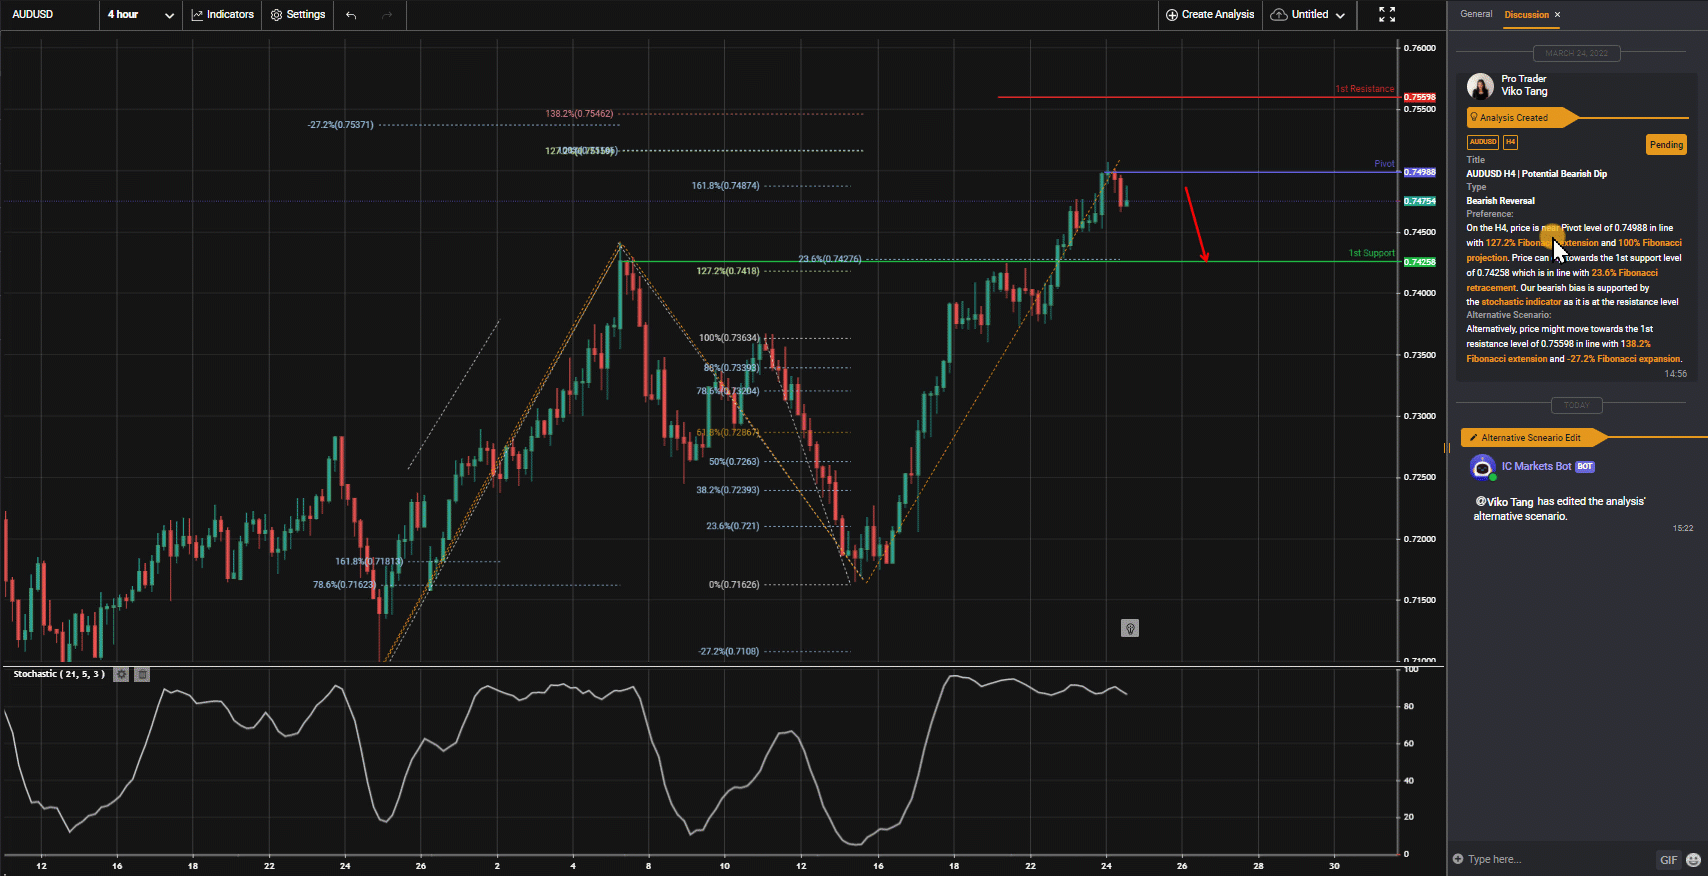The width and height of the screenshot is (1708, 876).
Task: Click IC Markets Bot name
Action: tap(1536, 466)
